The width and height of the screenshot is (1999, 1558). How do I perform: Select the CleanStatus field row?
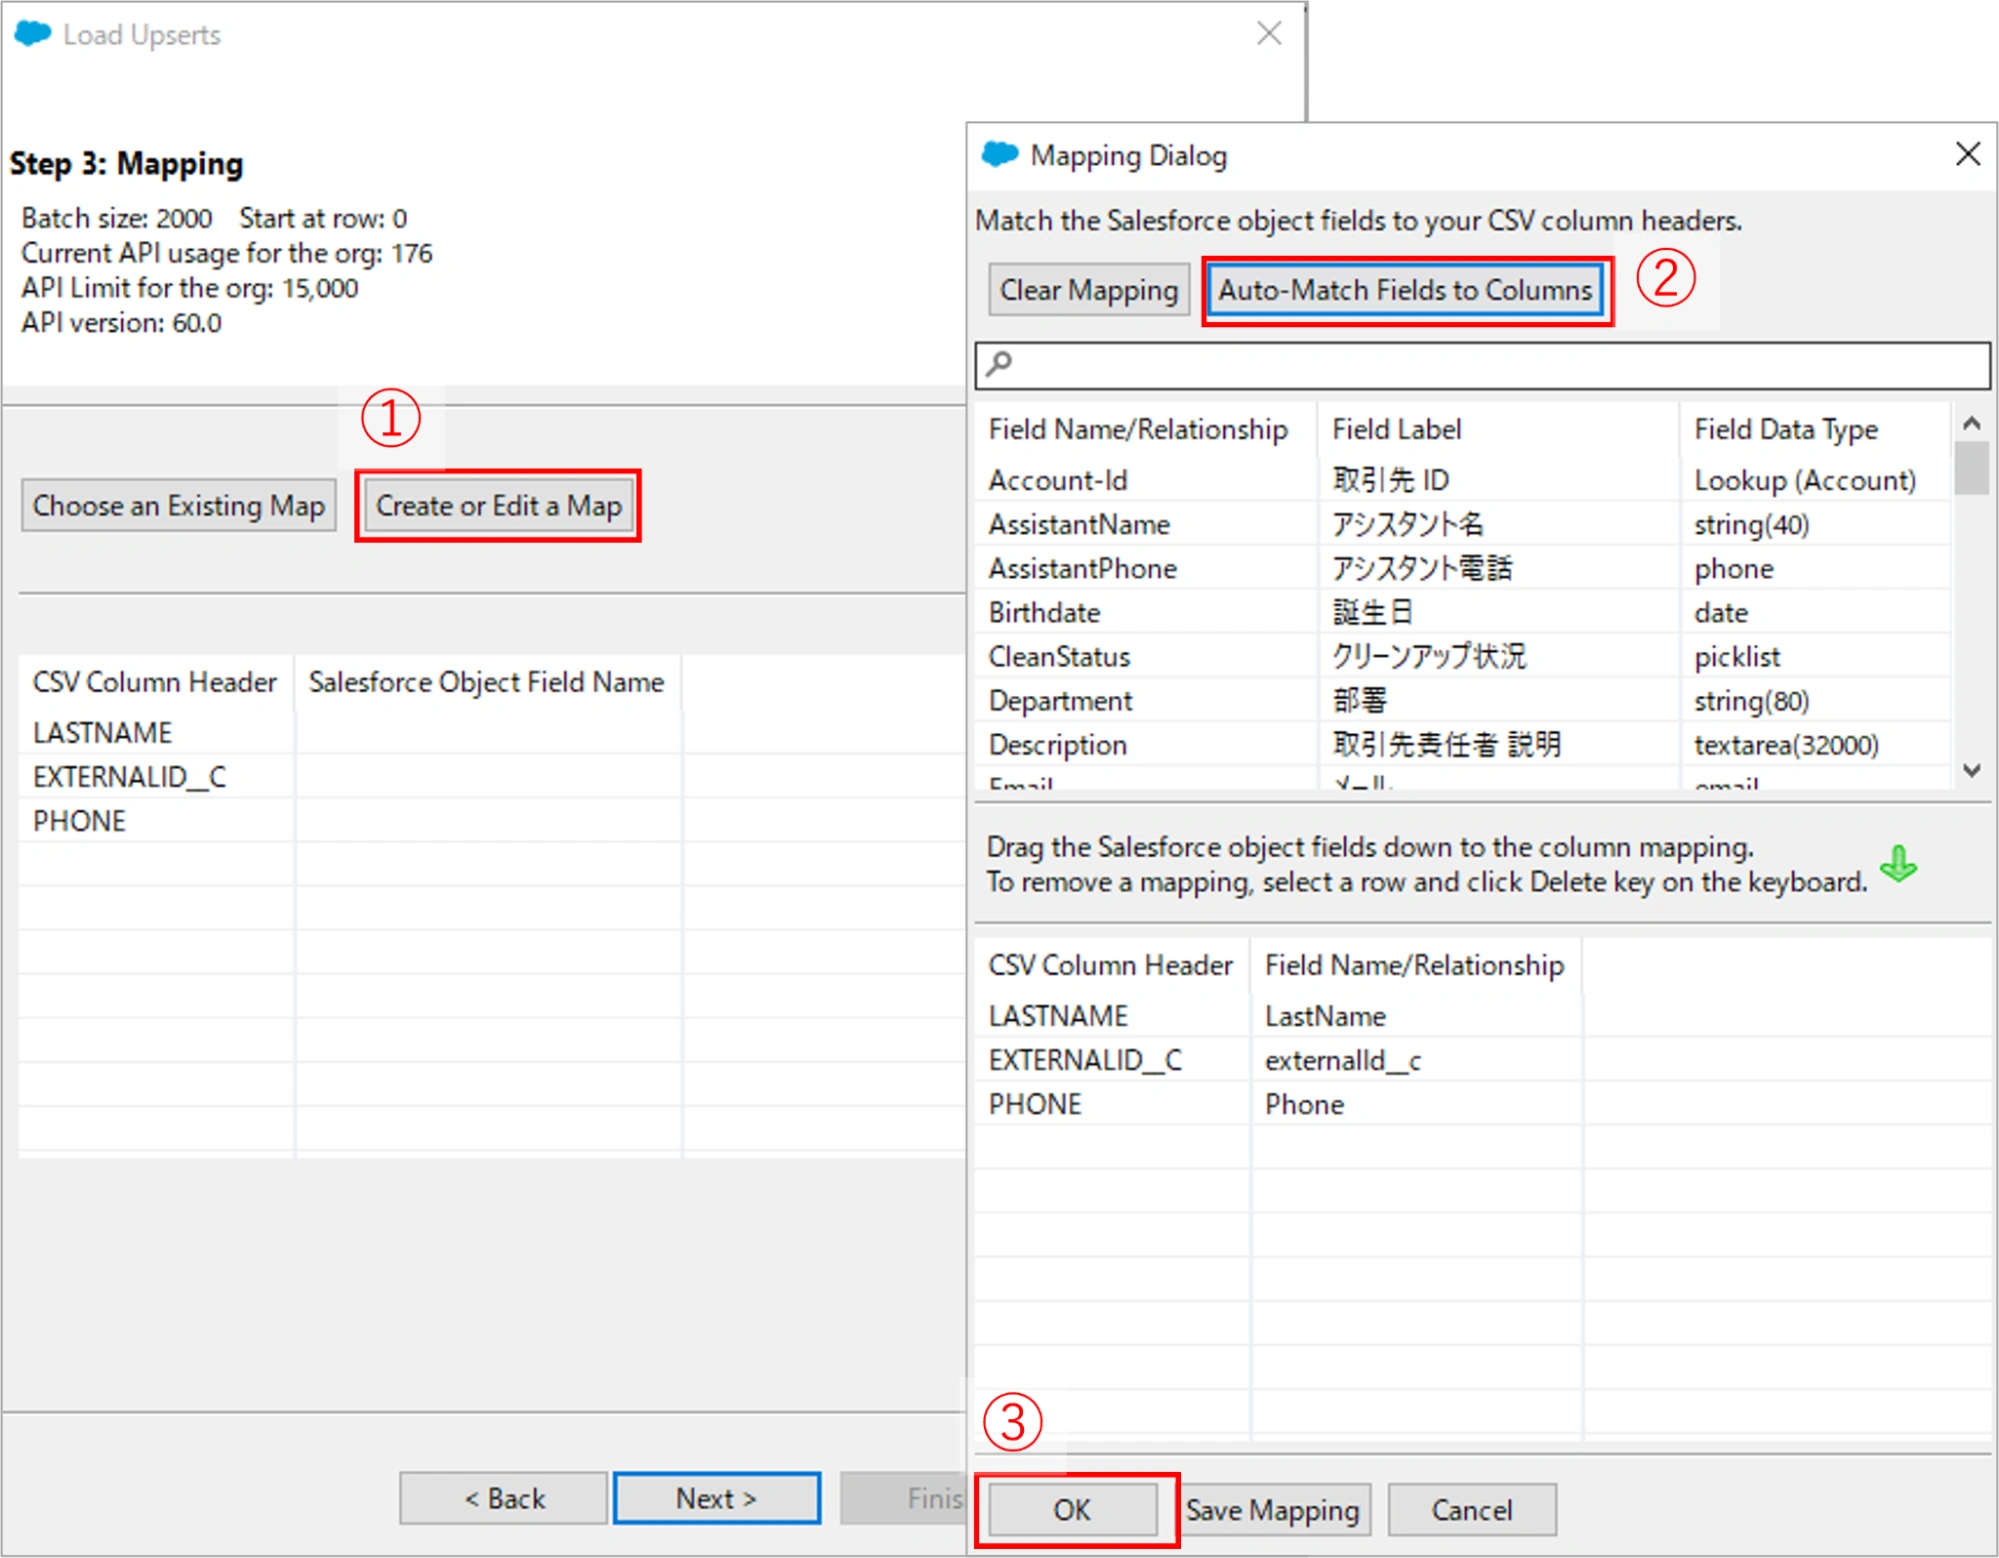coord(1462,656)
